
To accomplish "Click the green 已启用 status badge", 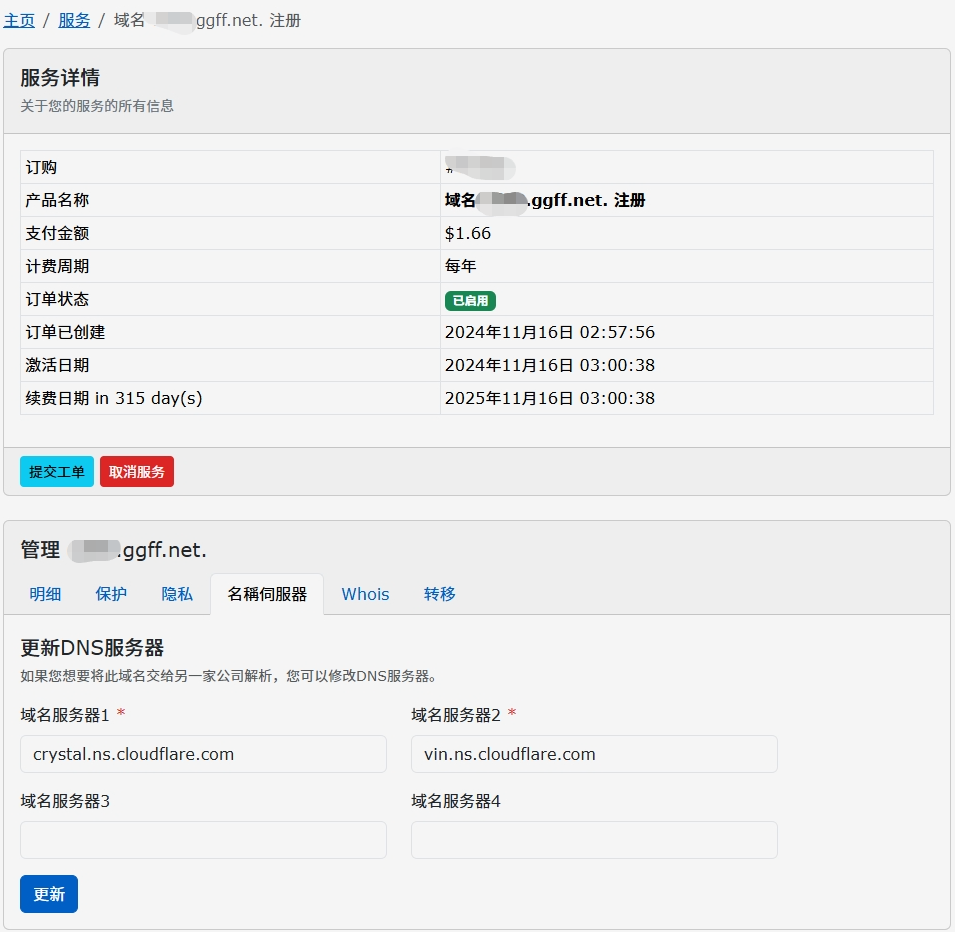I will point(470,300).
